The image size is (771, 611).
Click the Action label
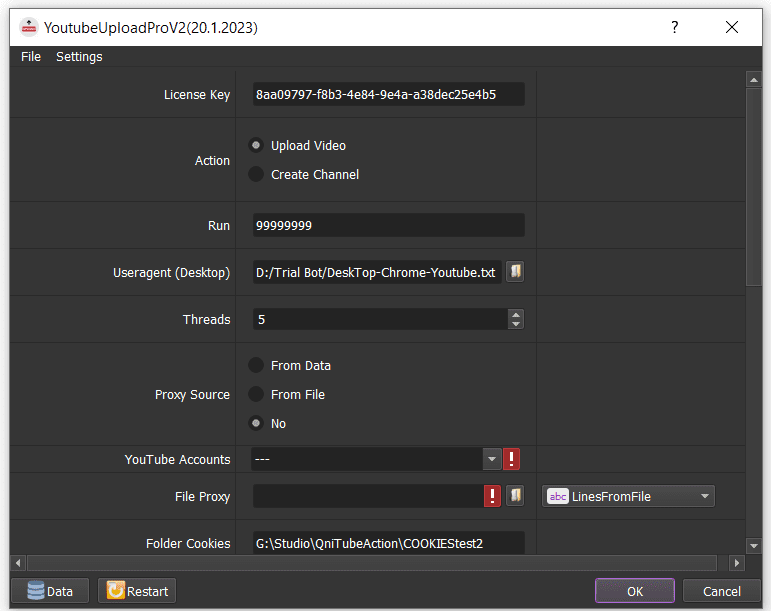click(212, 160)
